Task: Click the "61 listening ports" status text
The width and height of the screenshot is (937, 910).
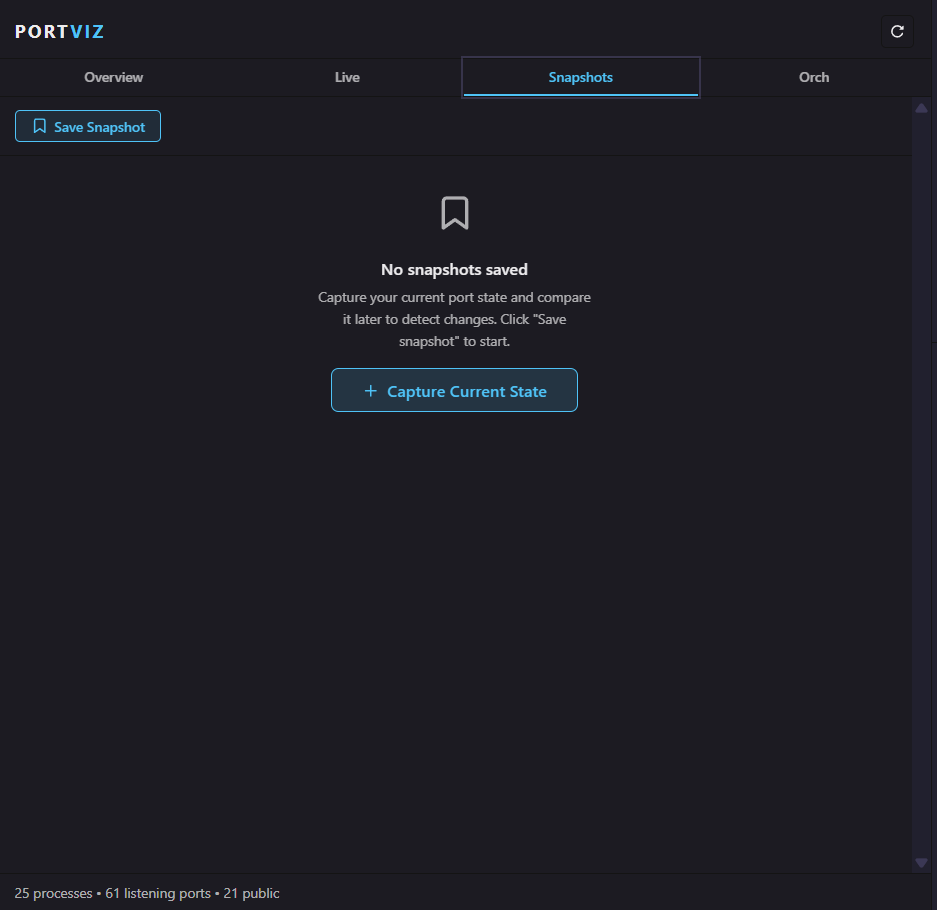Action: tap(158, 893)
